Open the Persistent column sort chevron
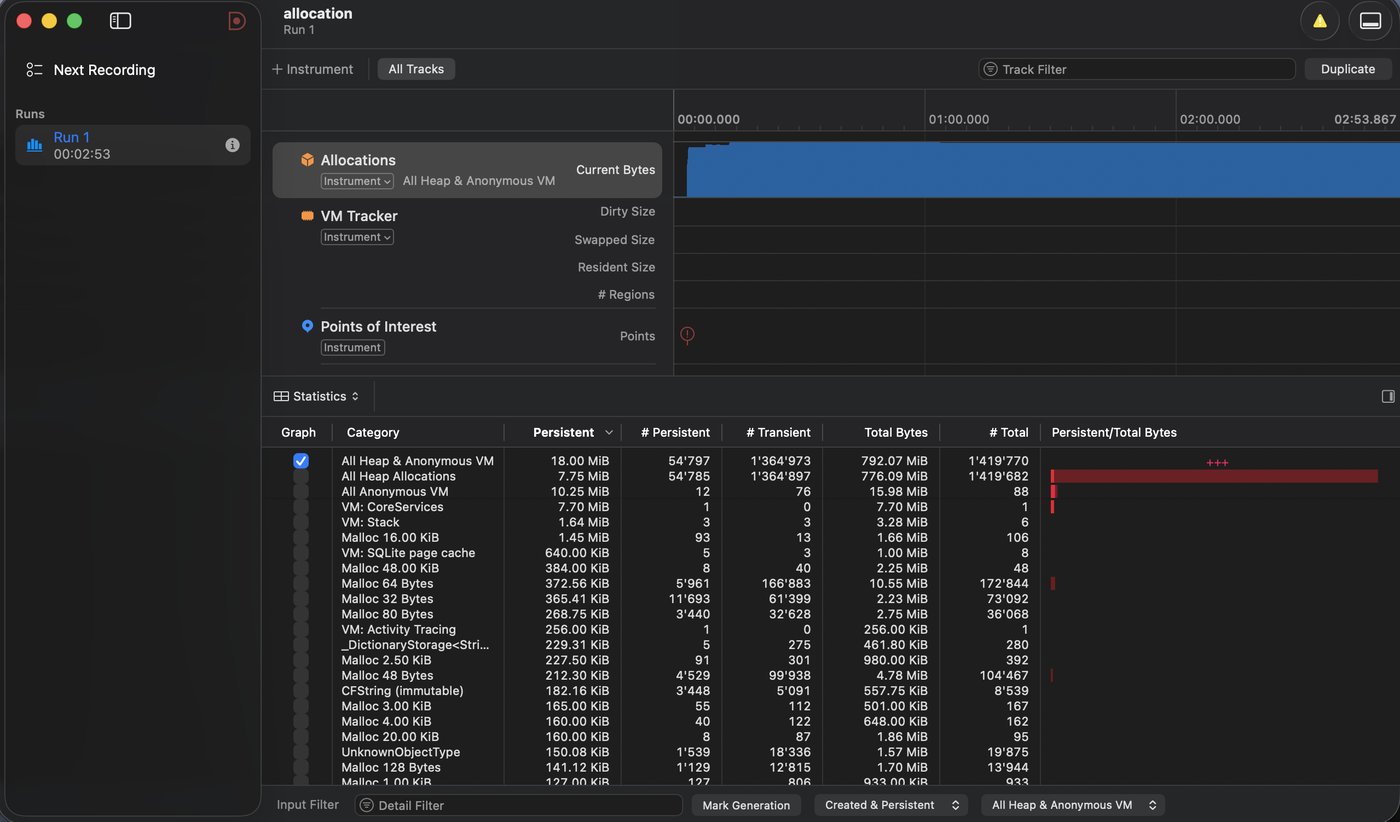 coord(608,433)
